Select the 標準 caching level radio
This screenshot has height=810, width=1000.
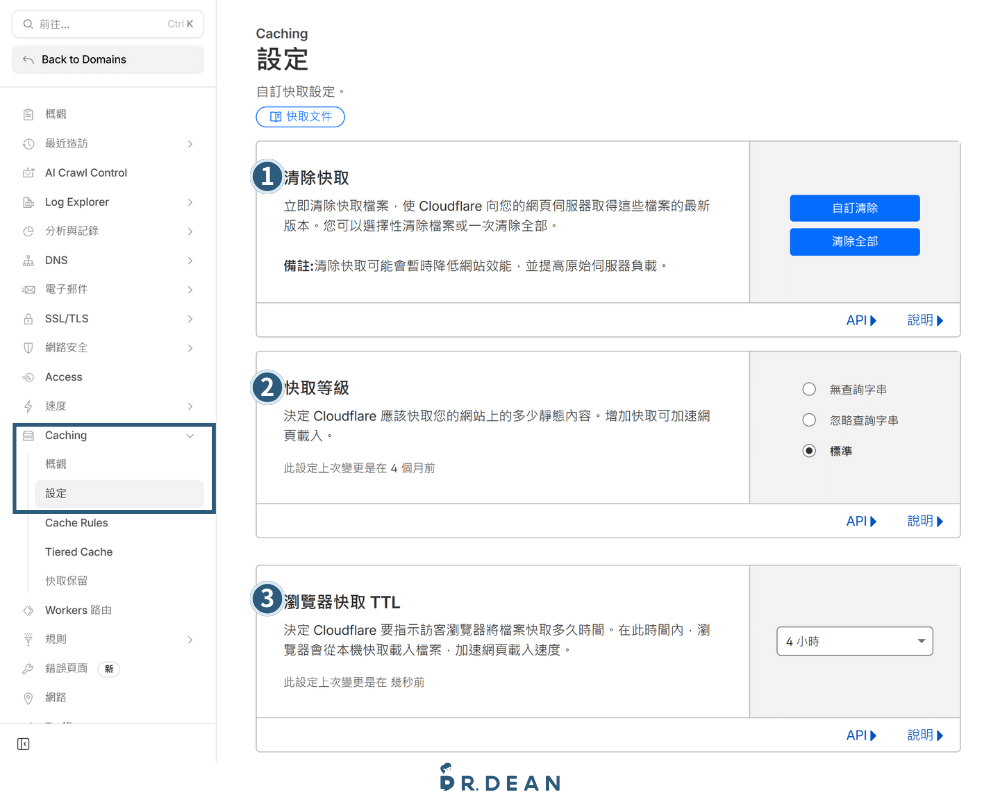(809, 450)
